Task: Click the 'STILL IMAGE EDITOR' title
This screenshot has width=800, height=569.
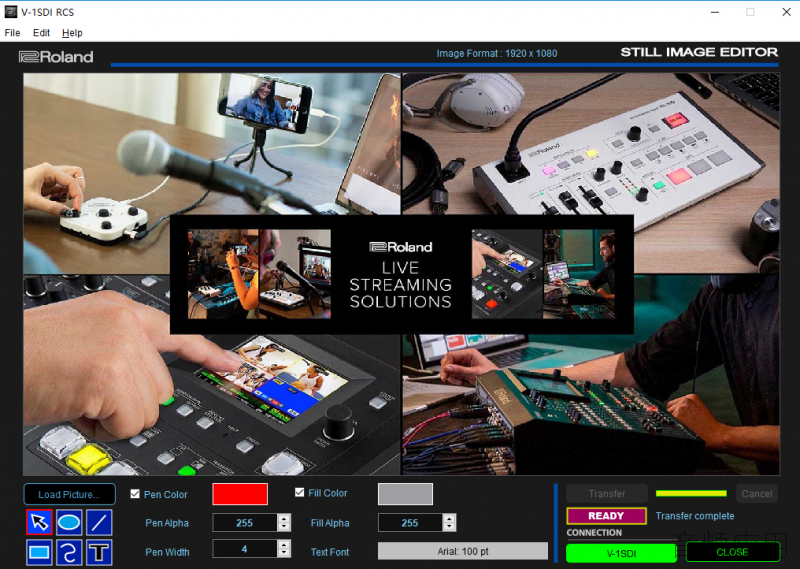Action: [x=699, y=52]
